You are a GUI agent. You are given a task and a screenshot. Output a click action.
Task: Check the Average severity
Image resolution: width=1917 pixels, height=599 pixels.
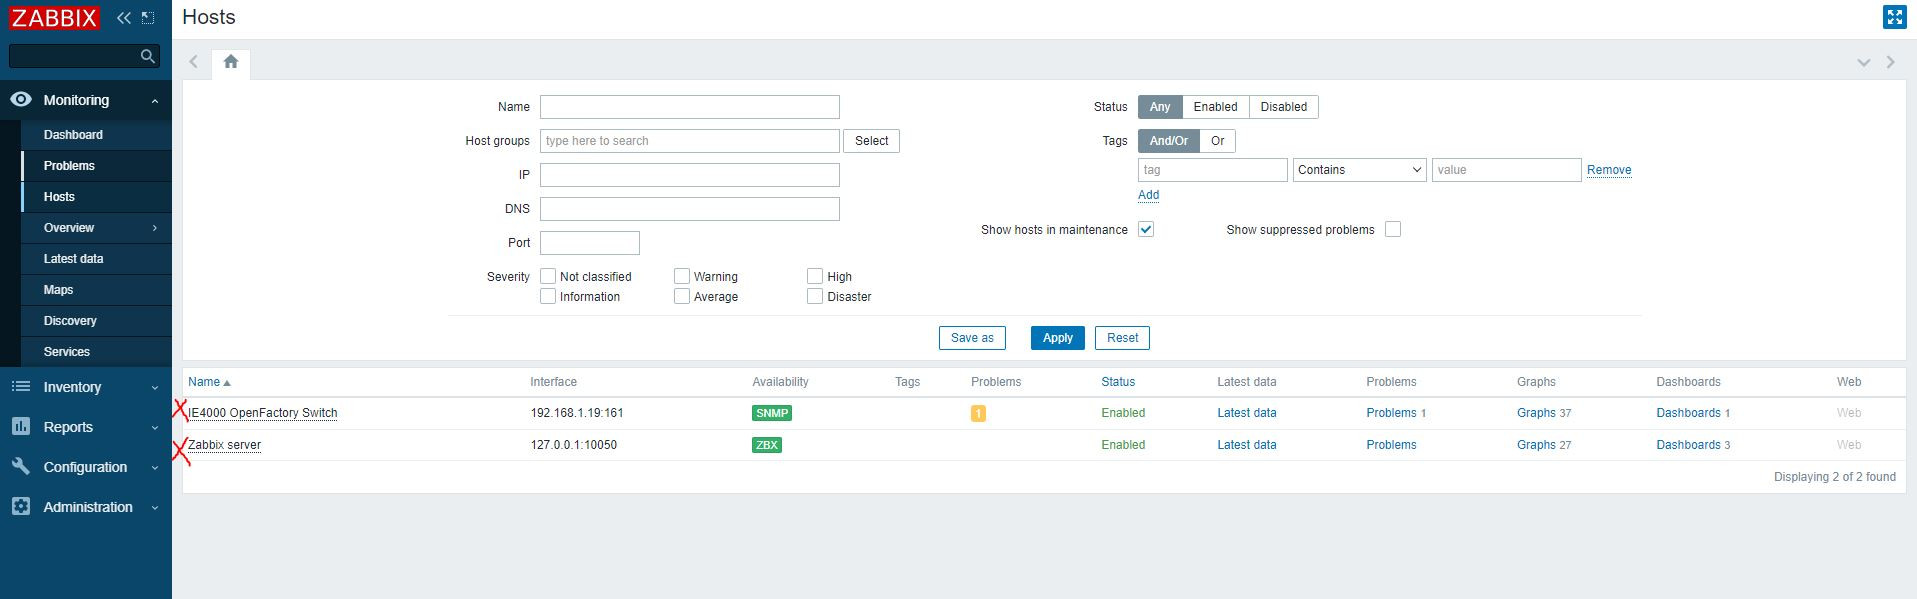(682, 296)
